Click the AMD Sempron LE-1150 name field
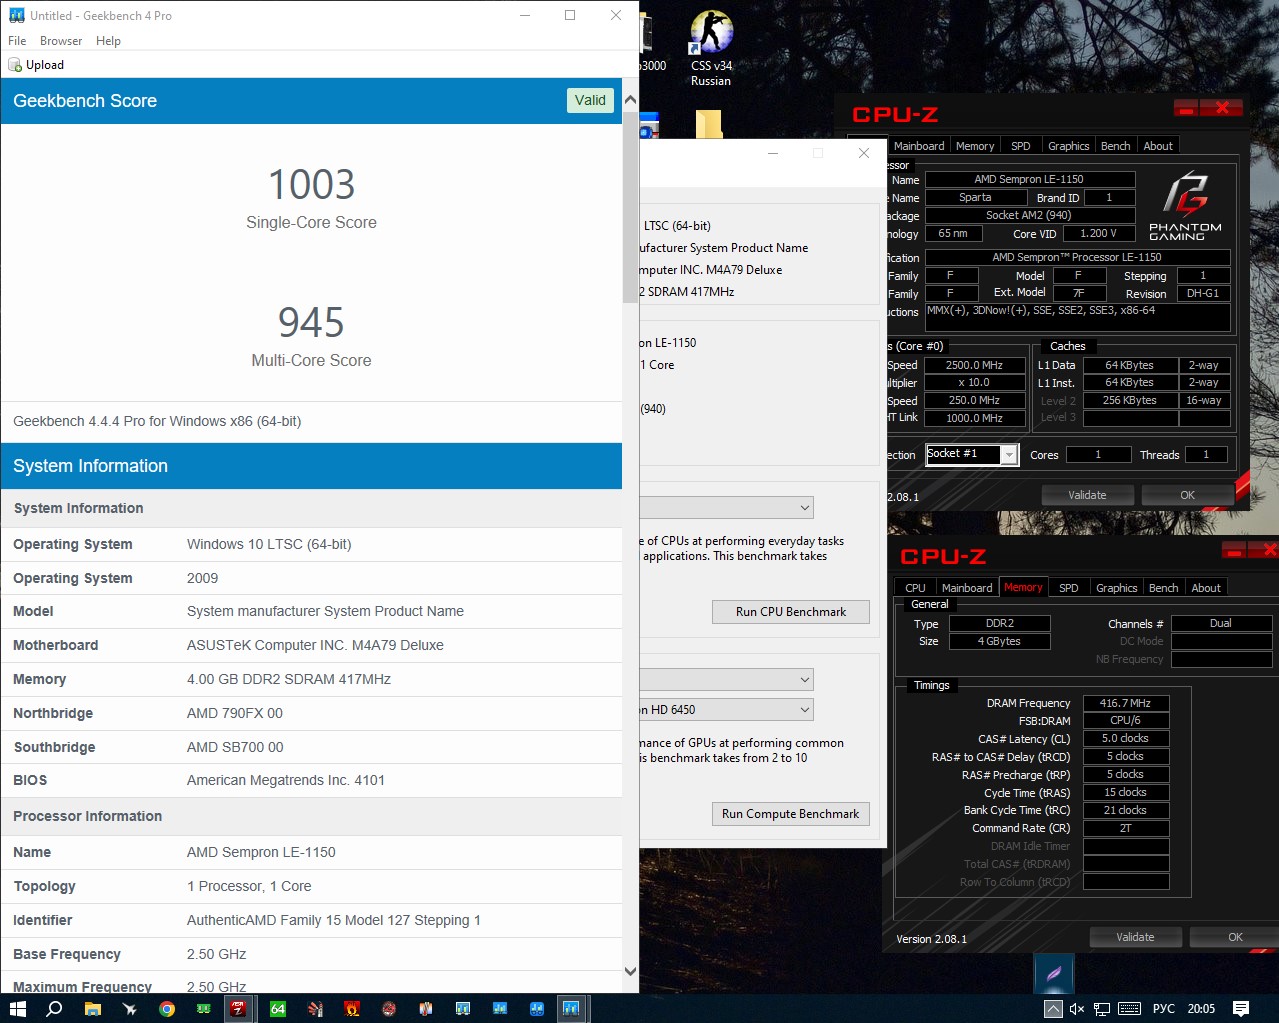Screen dimensions: 1279x1023 tap(1029, 179)
